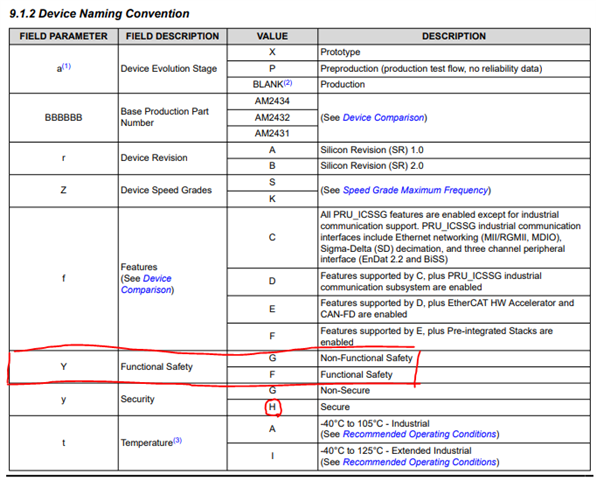Select the lowercase y field parameter
This screenshot has height=480, width=596.
pyautogui.click(x=63, y=400)
